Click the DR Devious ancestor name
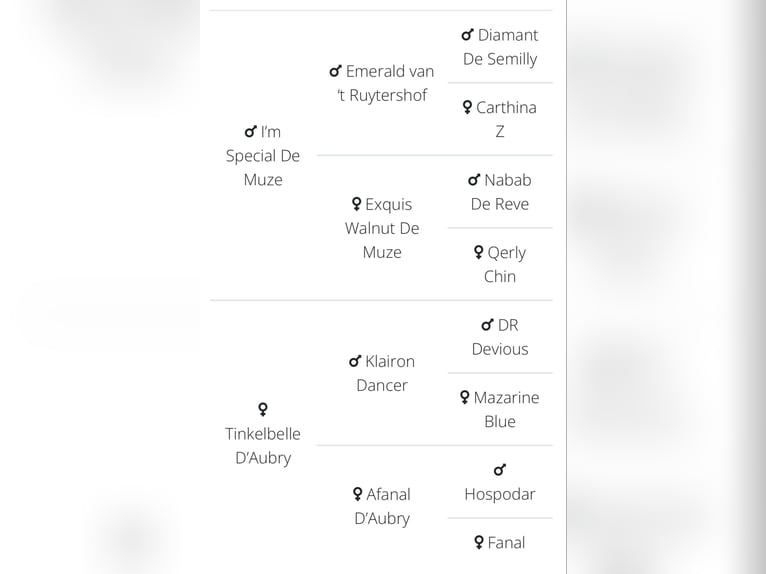766x574 pixels. point(500,337)
